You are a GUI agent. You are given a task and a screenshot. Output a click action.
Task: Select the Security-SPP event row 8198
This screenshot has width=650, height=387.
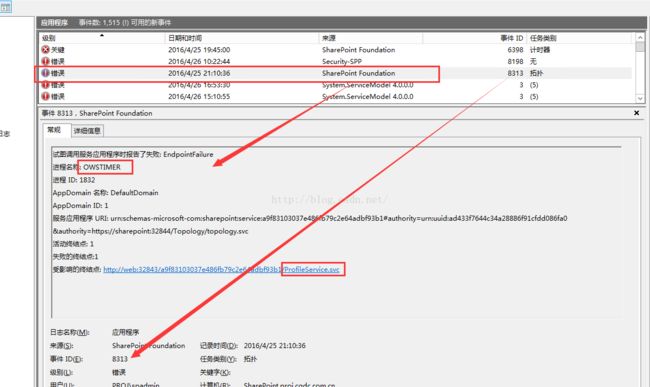pos(336,61)
